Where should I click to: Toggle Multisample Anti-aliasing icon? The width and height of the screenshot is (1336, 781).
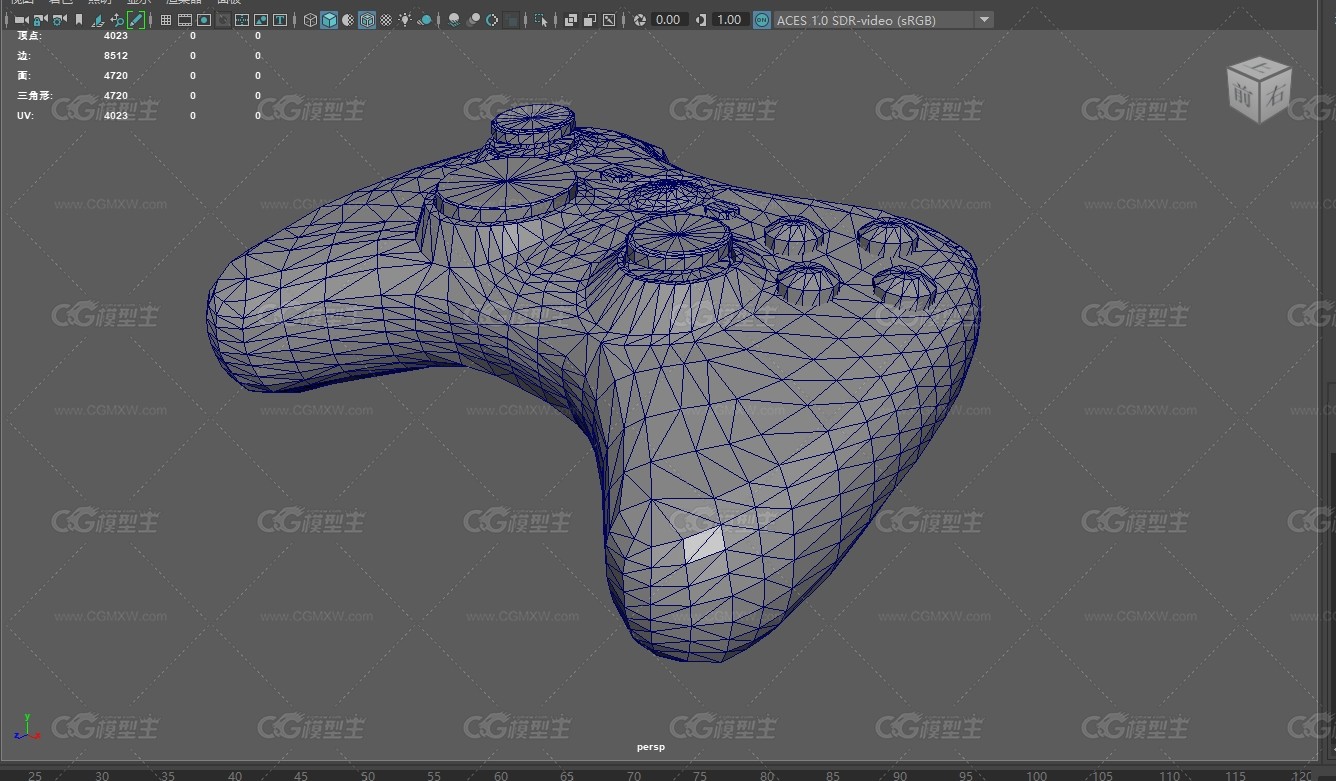pyautogui.click(x=492, y=20)
